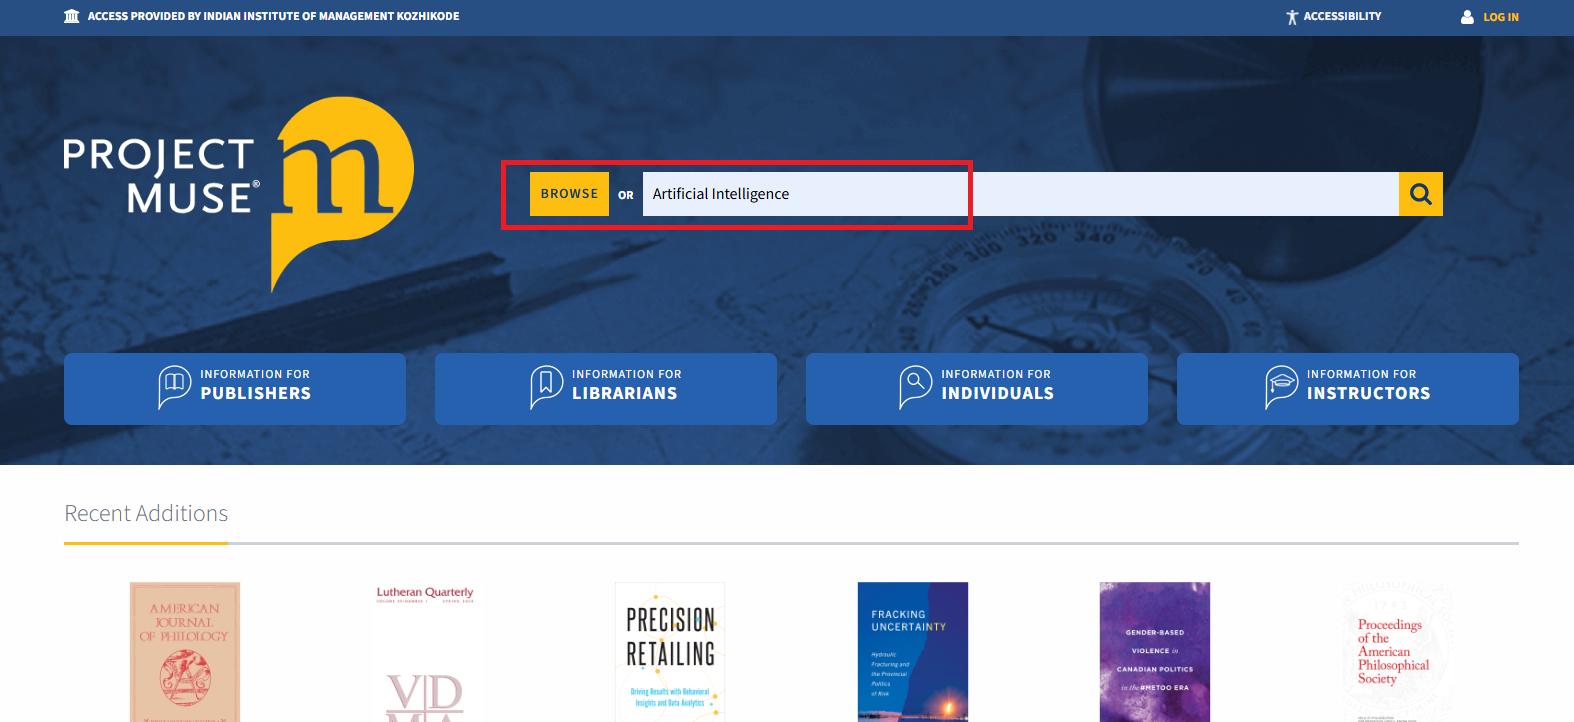Click the bookmark icon for Librarians
The image size is (1574, 722).
(546, 387)
